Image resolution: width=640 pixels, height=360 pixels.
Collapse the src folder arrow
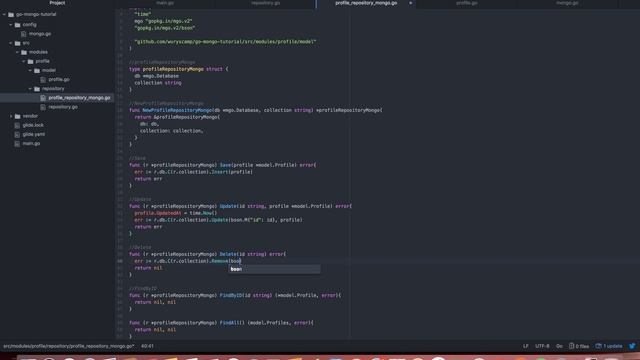[11, 43]
